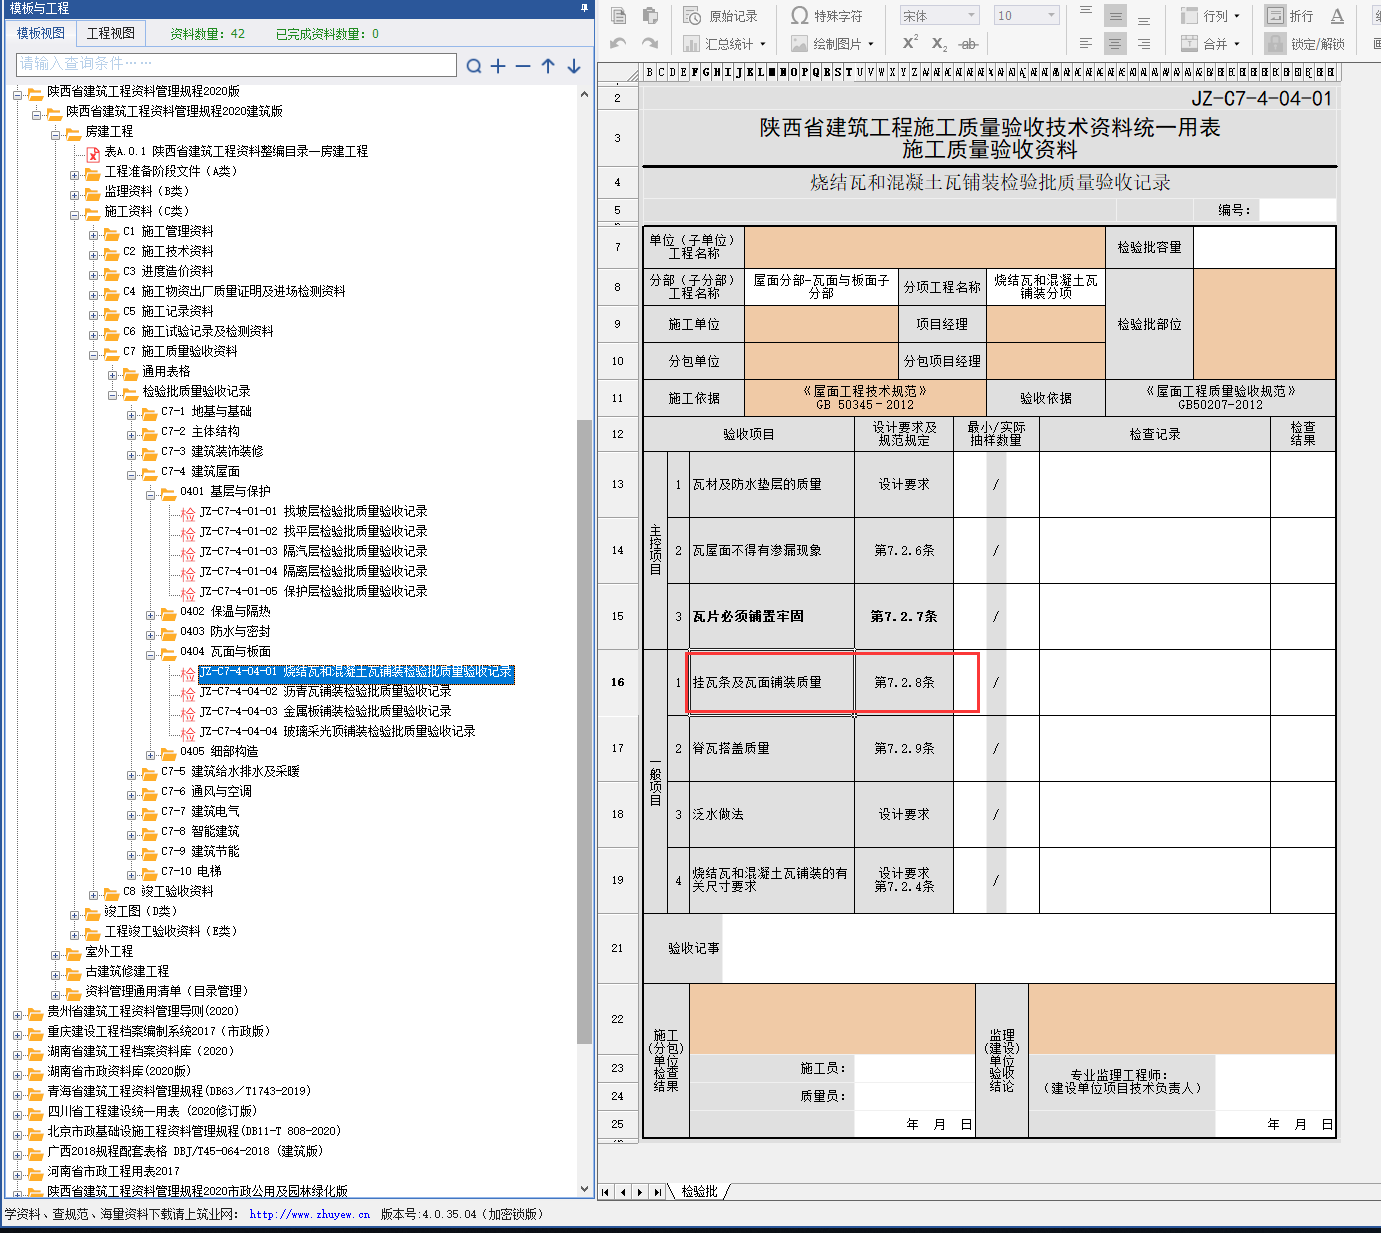Click the search magnifier icon
This screenshot has height=1233, width=1381.
[x=474, y=66]
